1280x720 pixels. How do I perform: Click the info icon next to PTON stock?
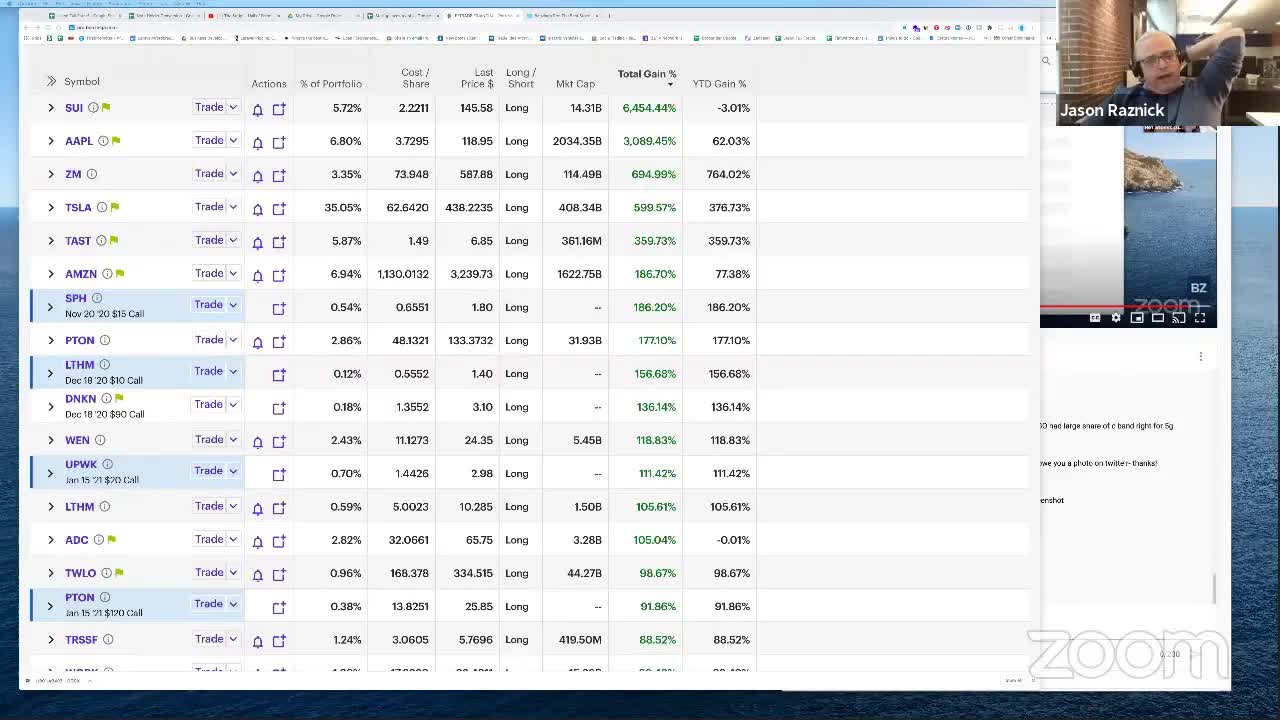point(104,340)
